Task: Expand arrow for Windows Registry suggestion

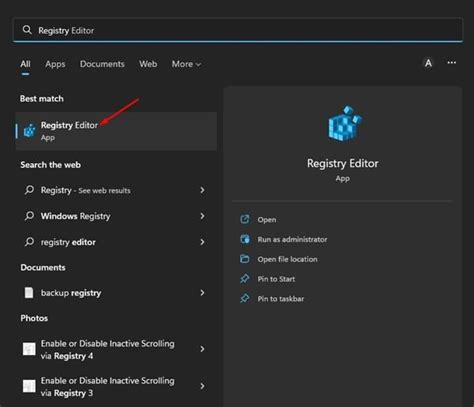Action: click(202, 216)
